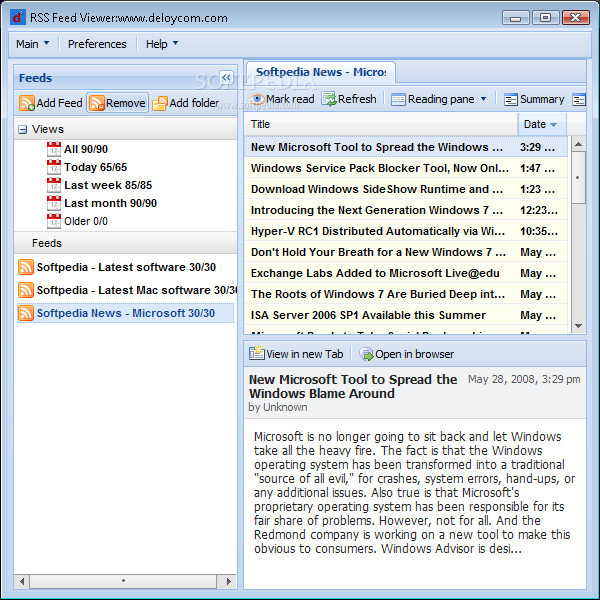Image resolution: width=600 pixels, height=600 pixels.
Task: Open article Exchange Labs Added to Microsoft Live@edu
Action: click(406, 273)
